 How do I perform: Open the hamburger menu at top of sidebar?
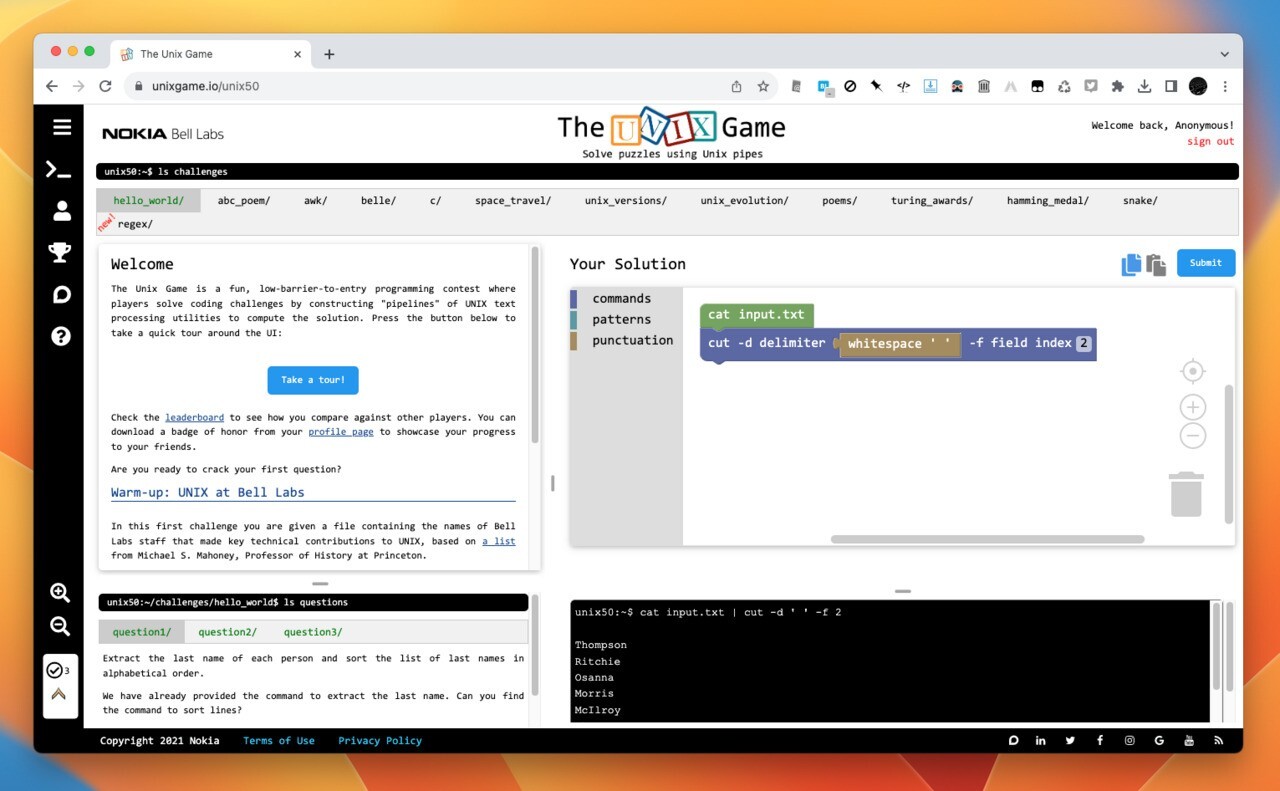pyautogui.click(x=60, y=127)
